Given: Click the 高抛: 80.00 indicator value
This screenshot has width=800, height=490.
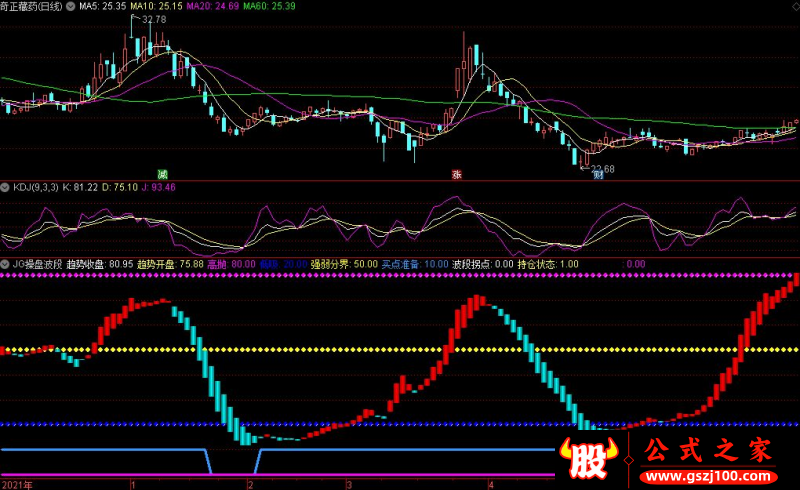Looking at the screenshot, I should point(231,264).
